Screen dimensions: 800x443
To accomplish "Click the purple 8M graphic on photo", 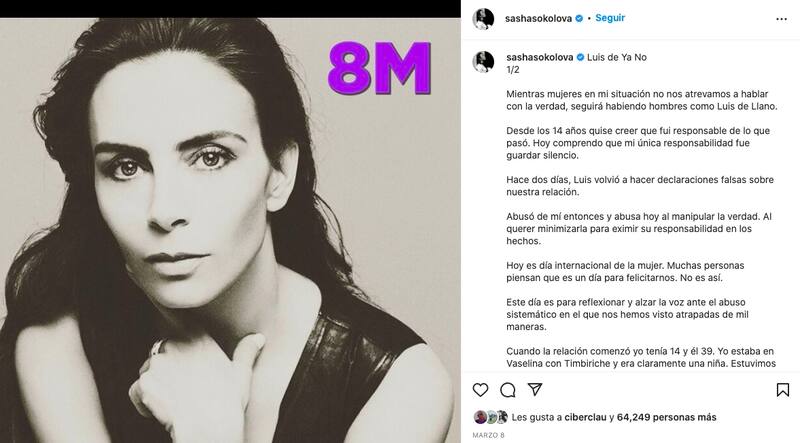I will click(380, 69).
